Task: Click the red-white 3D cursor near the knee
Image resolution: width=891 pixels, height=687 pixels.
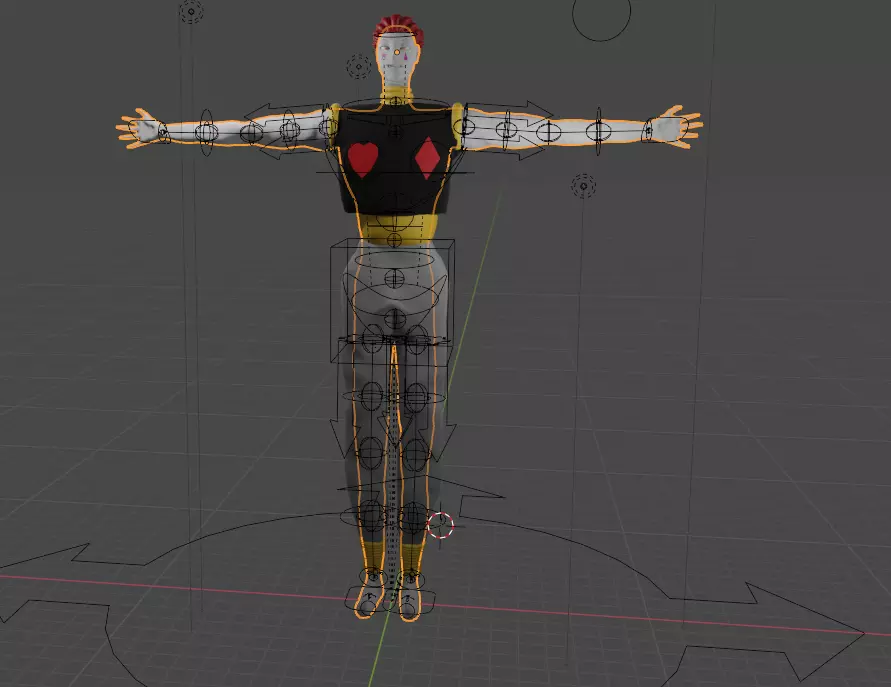Action: tap(440, 525)
